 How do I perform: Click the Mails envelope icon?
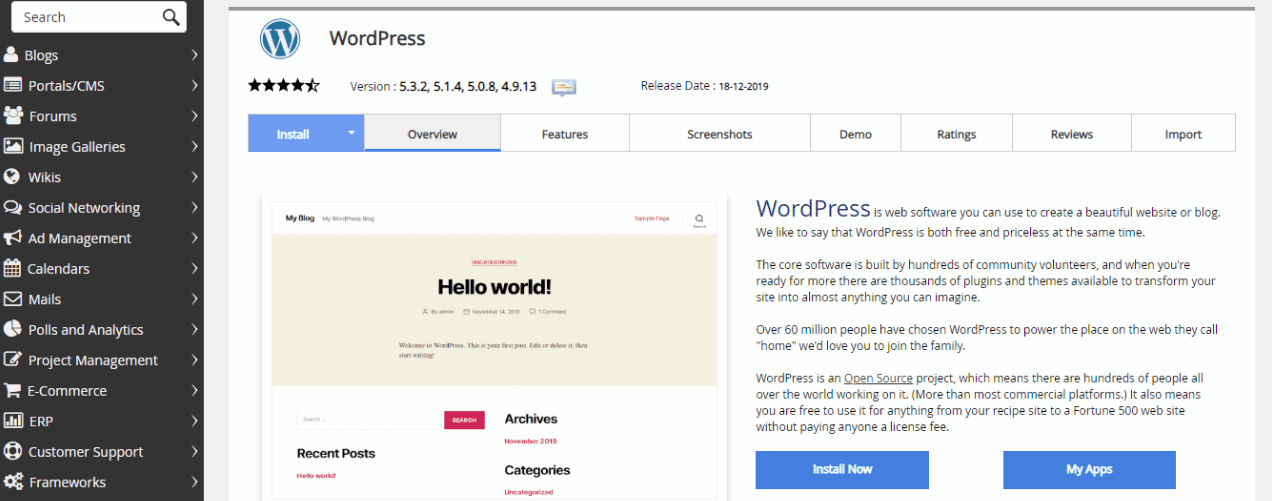pos(12,299)
